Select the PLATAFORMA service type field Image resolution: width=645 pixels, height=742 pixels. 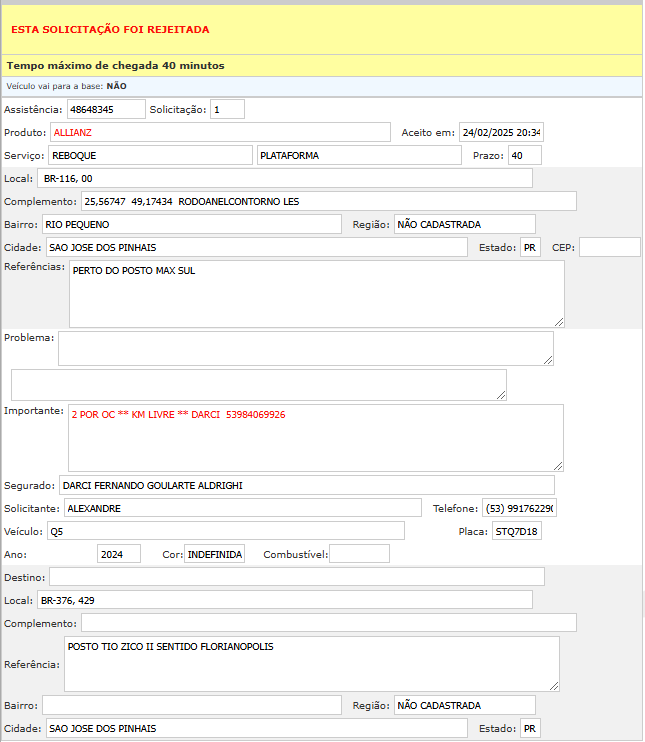[360, 155]
